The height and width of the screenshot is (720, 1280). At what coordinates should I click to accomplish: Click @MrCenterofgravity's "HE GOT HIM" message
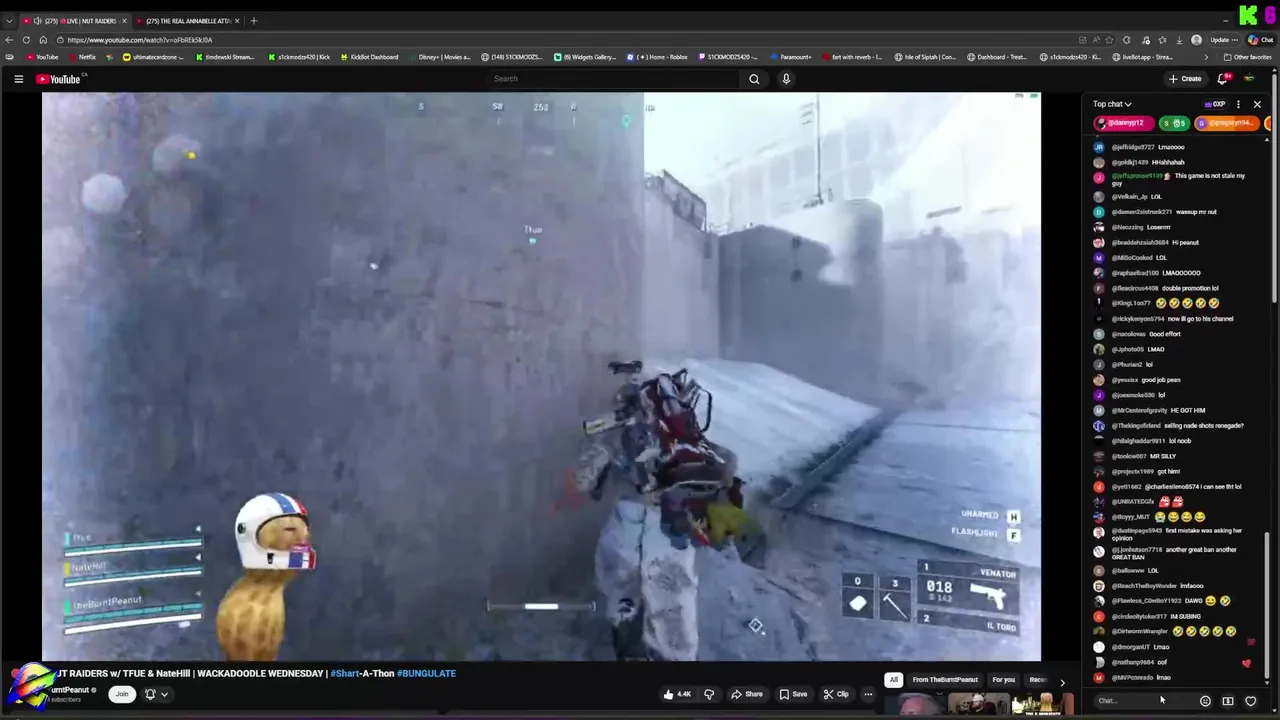pos(1187,410)
